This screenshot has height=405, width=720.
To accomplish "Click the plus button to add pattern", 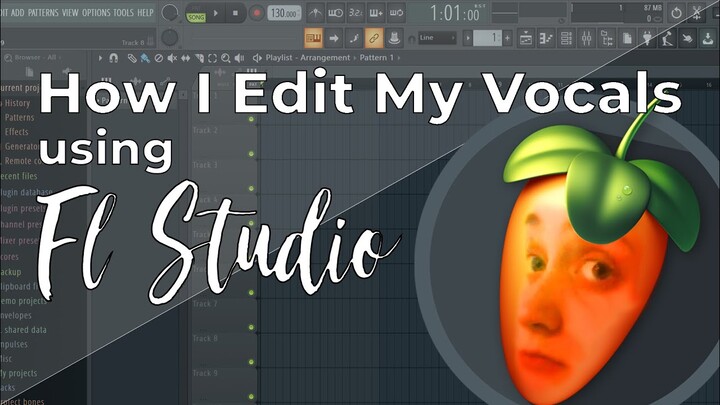I will 507,38.
